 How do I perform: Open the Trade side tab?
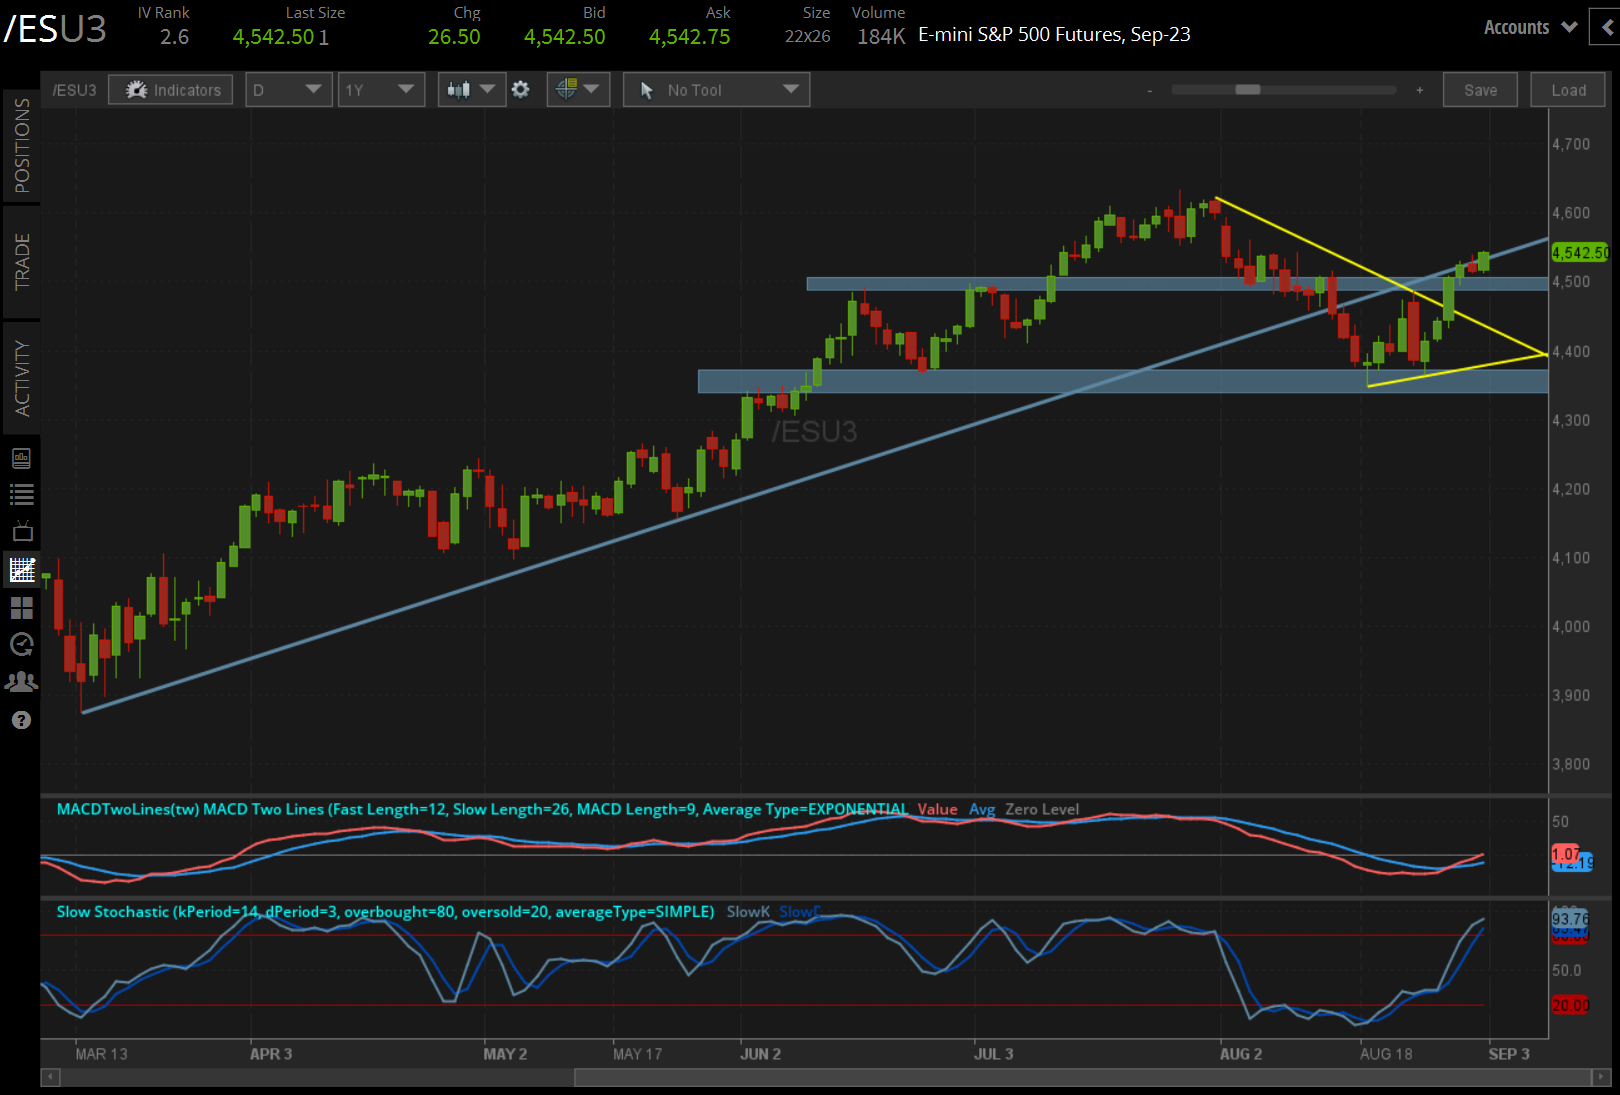21,261
